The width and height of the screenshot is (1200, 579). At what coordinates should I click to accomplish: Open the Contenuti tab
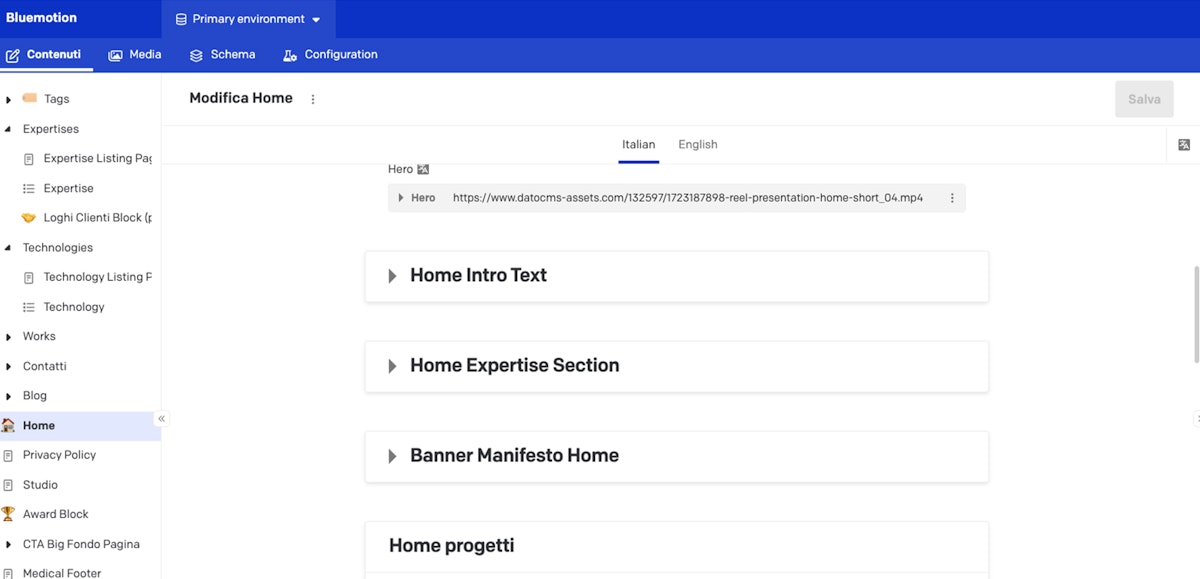[x=46, y=55]
